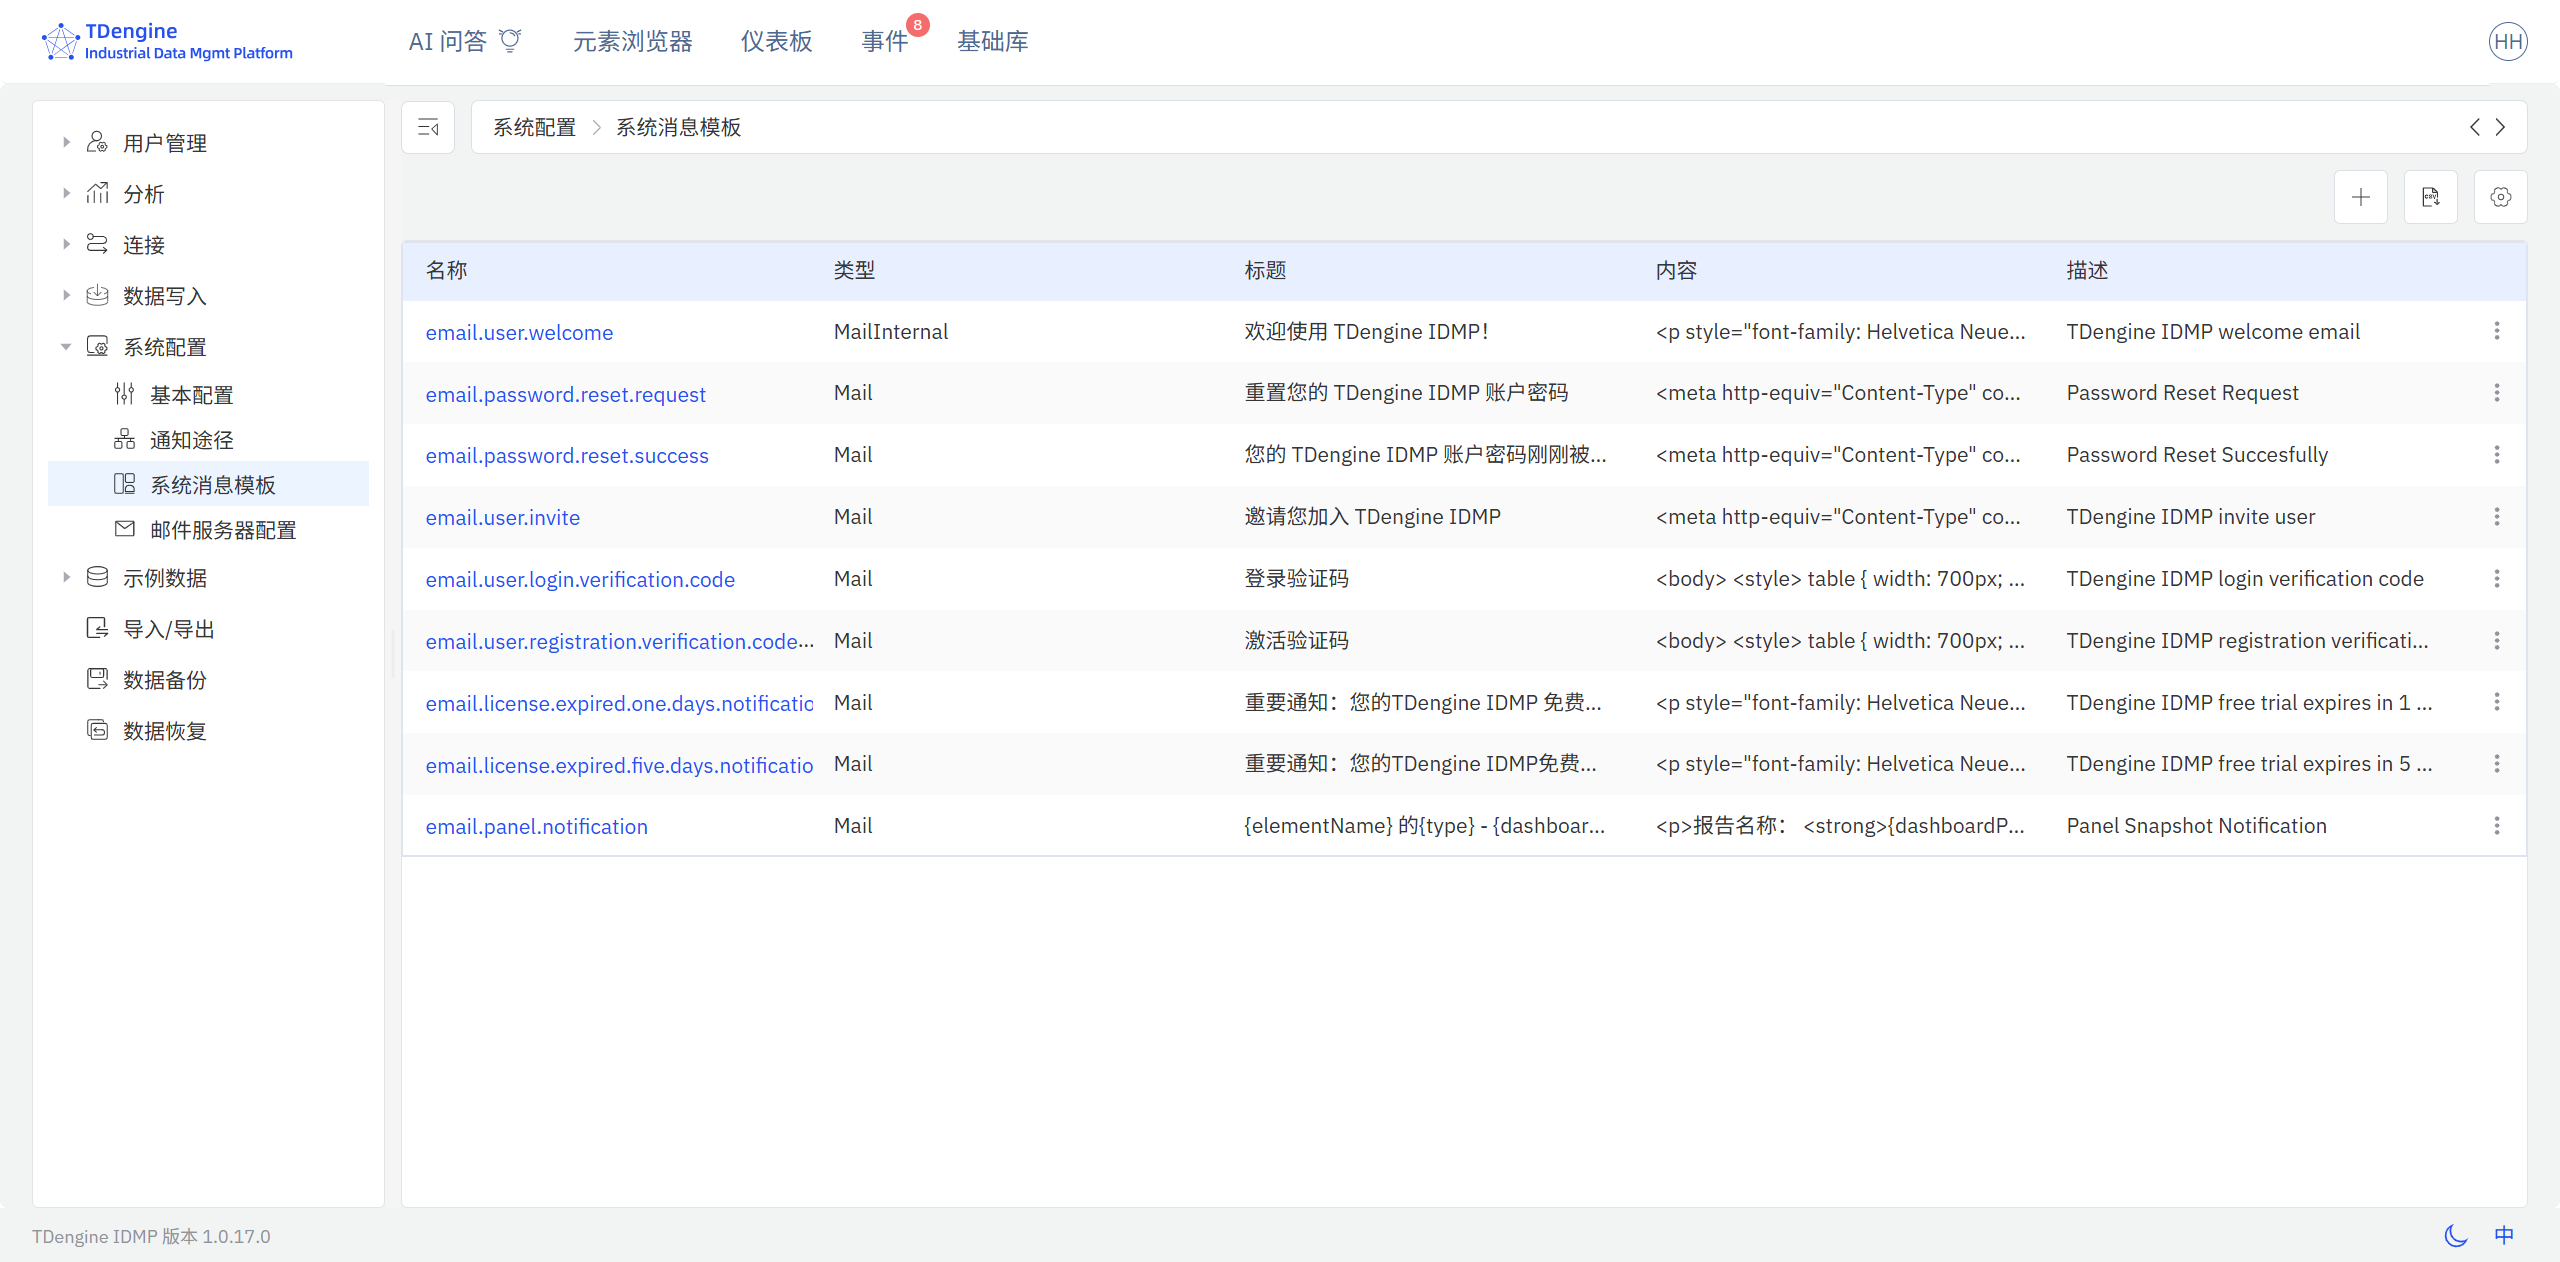The image size is (2560, 1262).
Task: Open table column settings gear icon
Action: [2501, 197]
